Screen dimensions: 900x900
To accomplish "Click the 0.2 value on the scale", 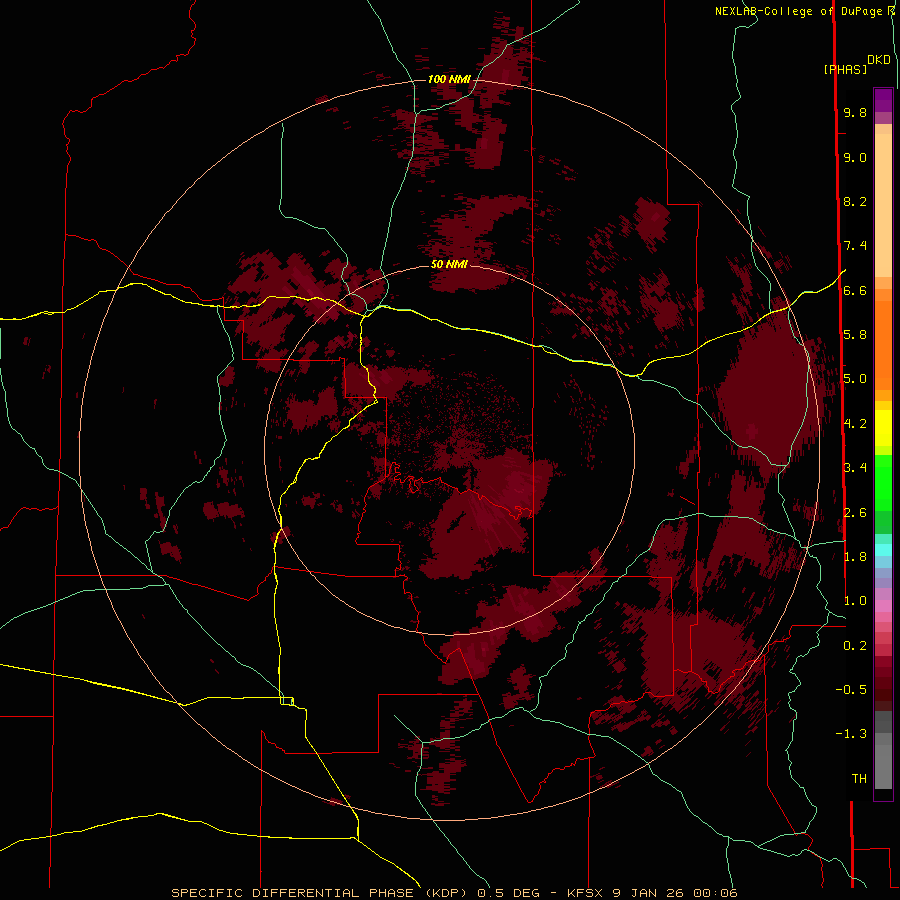I will [855, 646].
